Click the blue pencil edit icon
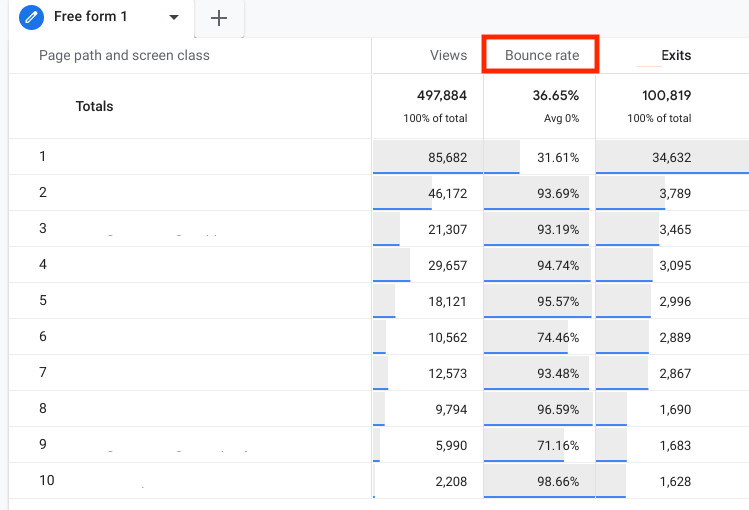 tap(32, 17)
